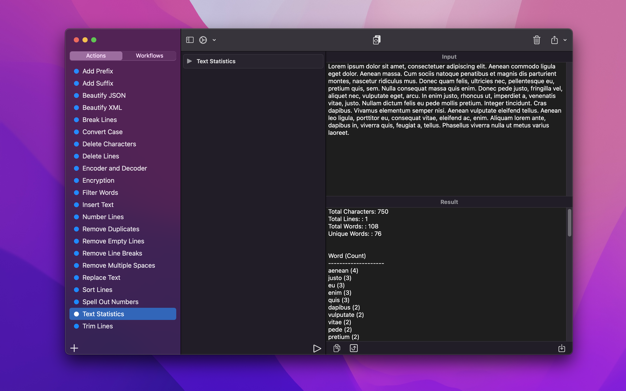The image size is (626, 391).
Task: Select the Number Lines action
Action: tap(123, 217)
